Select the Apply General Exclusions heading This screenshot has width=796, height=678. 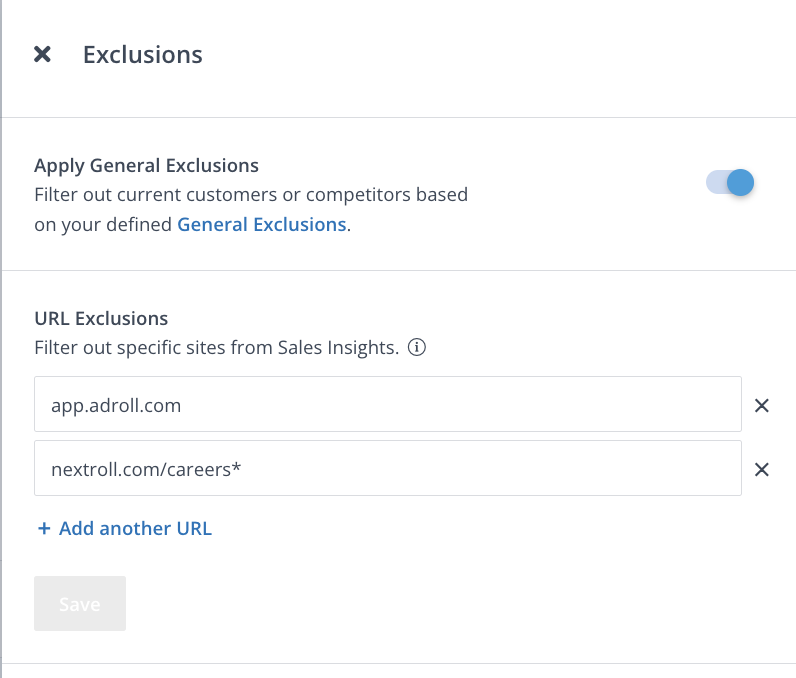[x=146, y=165]
